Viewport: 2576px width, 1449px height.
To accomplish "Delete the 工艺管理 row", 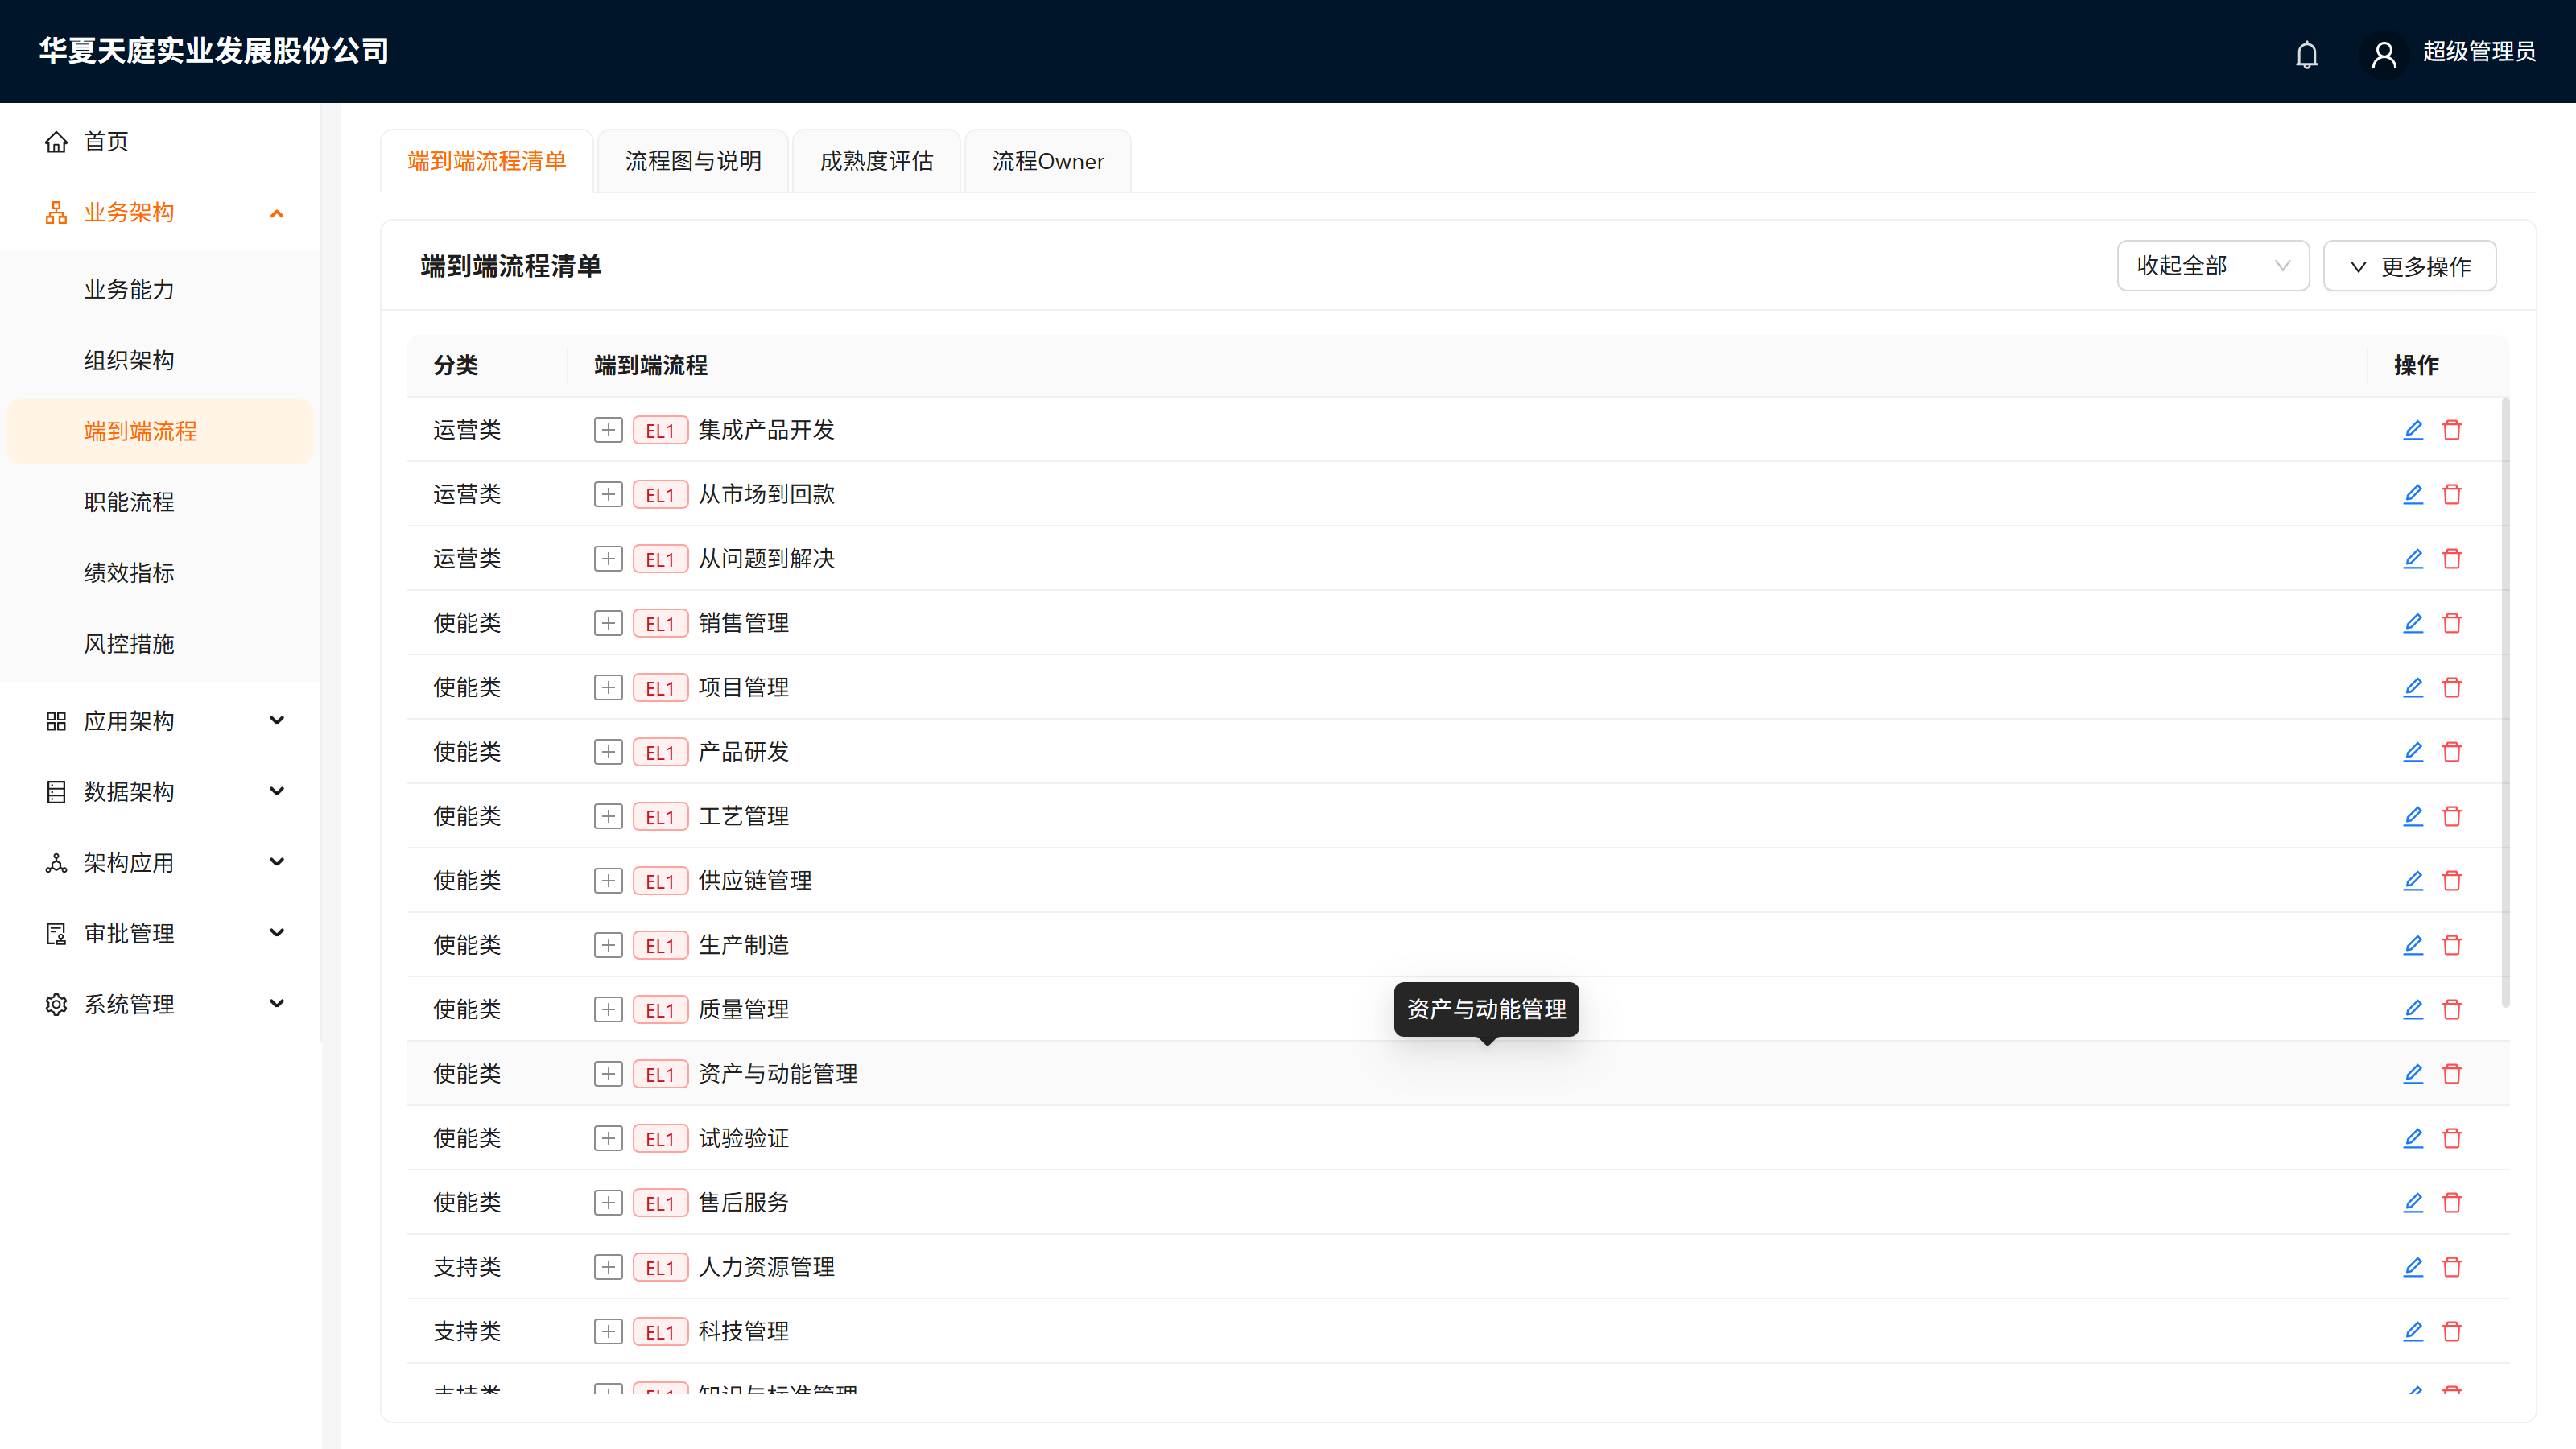I will pyautogui.click(x=2452, y=816).
